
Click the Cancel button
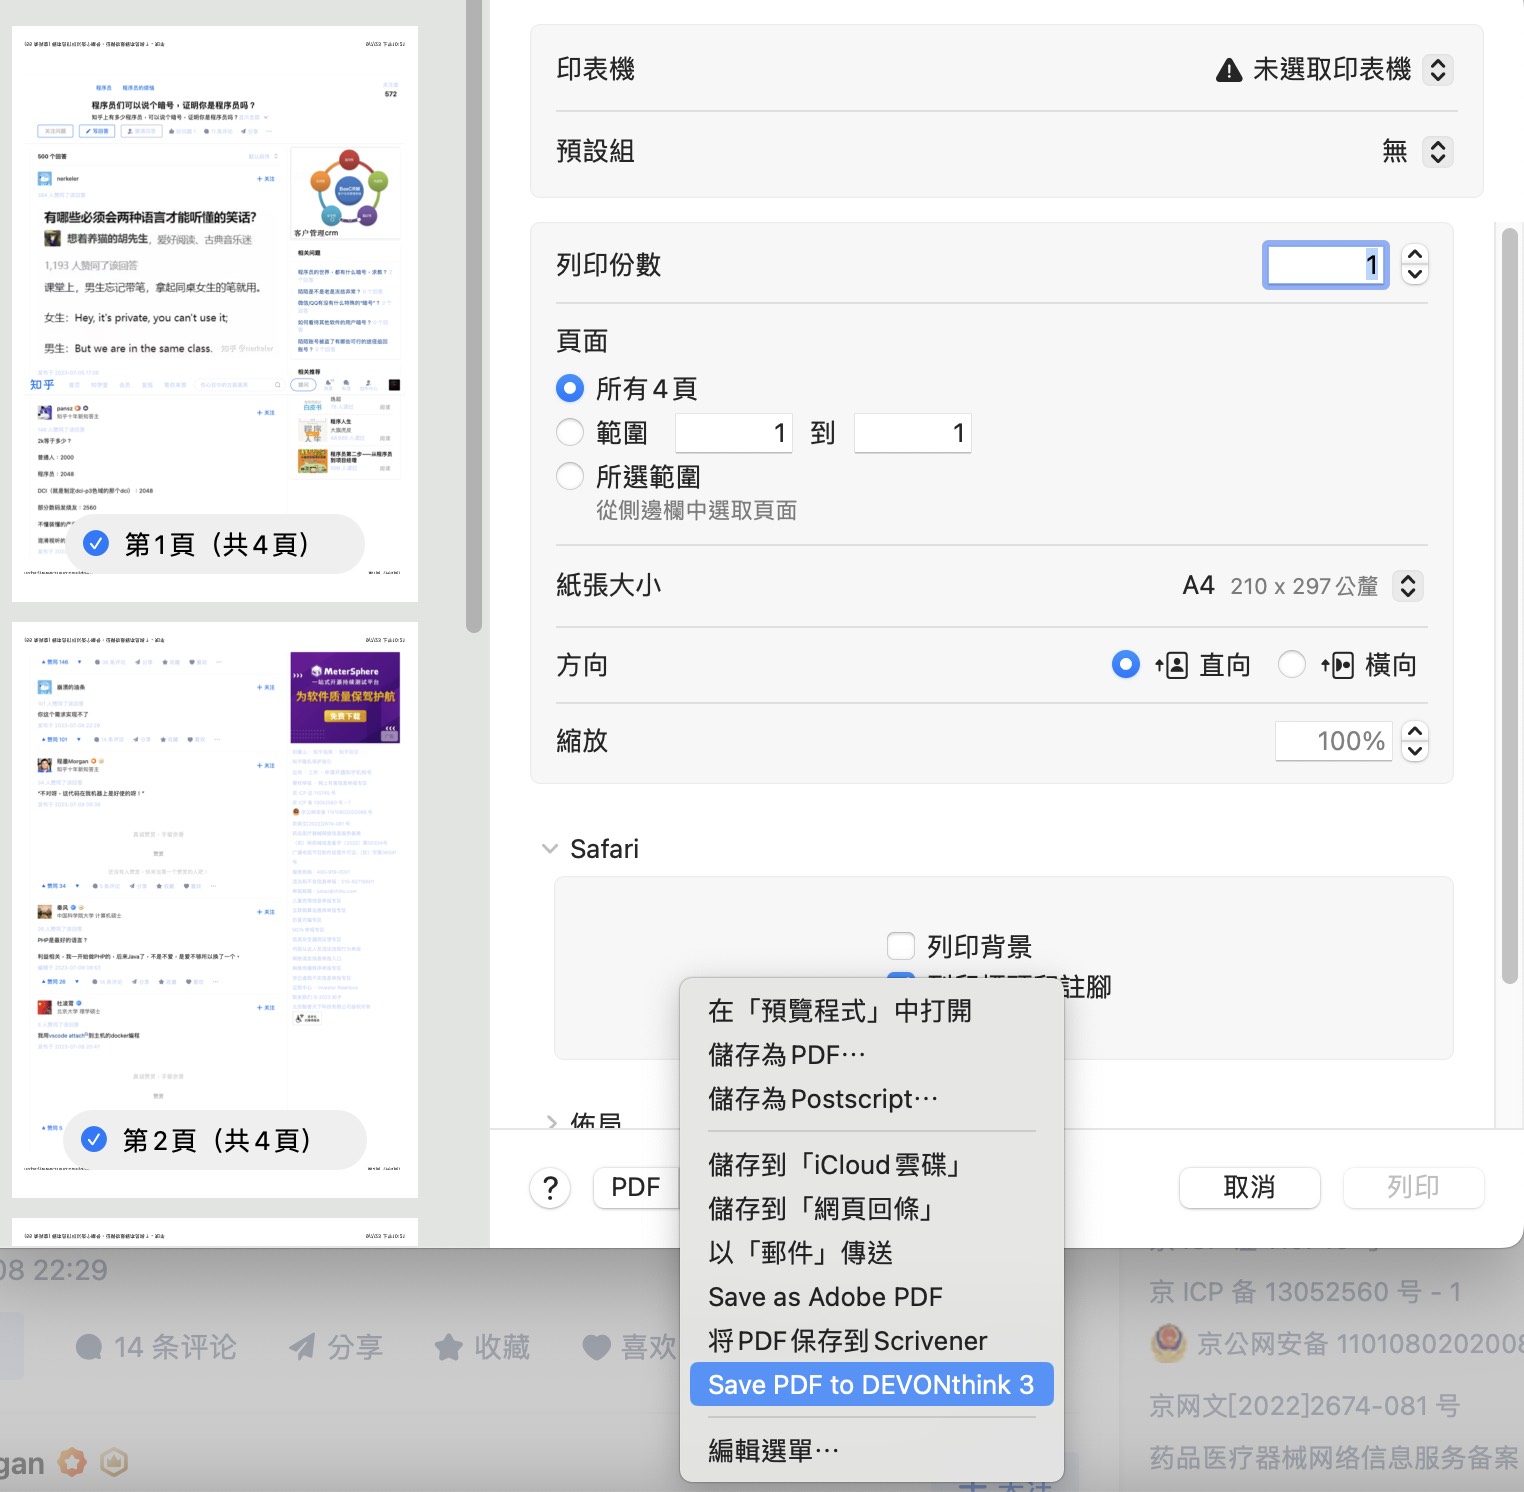(1249, 1188)
